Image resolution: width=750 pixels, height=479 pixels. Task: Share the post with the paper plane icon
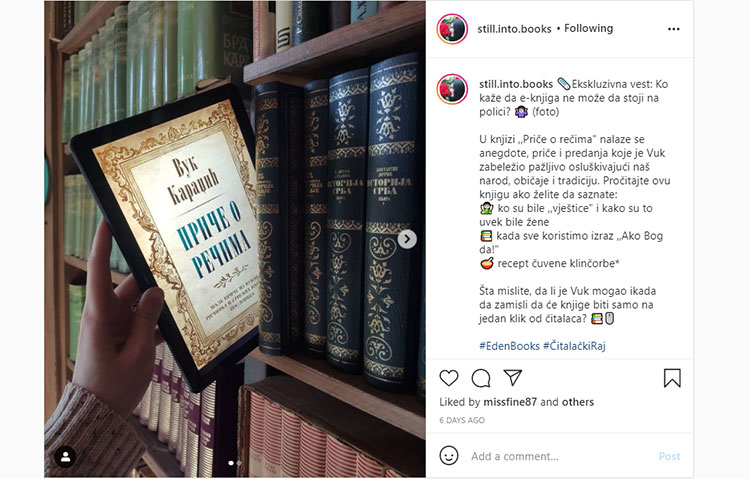[512, 378]
